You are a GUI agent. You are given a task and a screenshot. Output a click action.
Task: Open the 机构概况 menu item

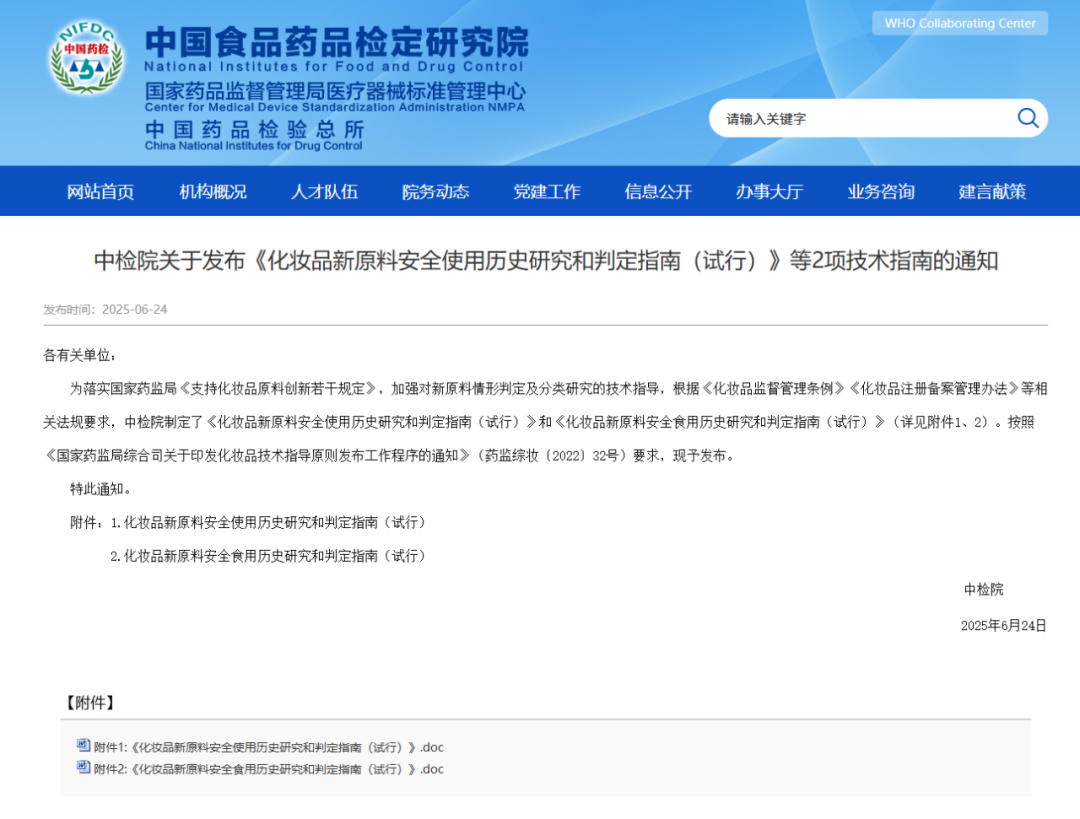[x=213, y=191]
